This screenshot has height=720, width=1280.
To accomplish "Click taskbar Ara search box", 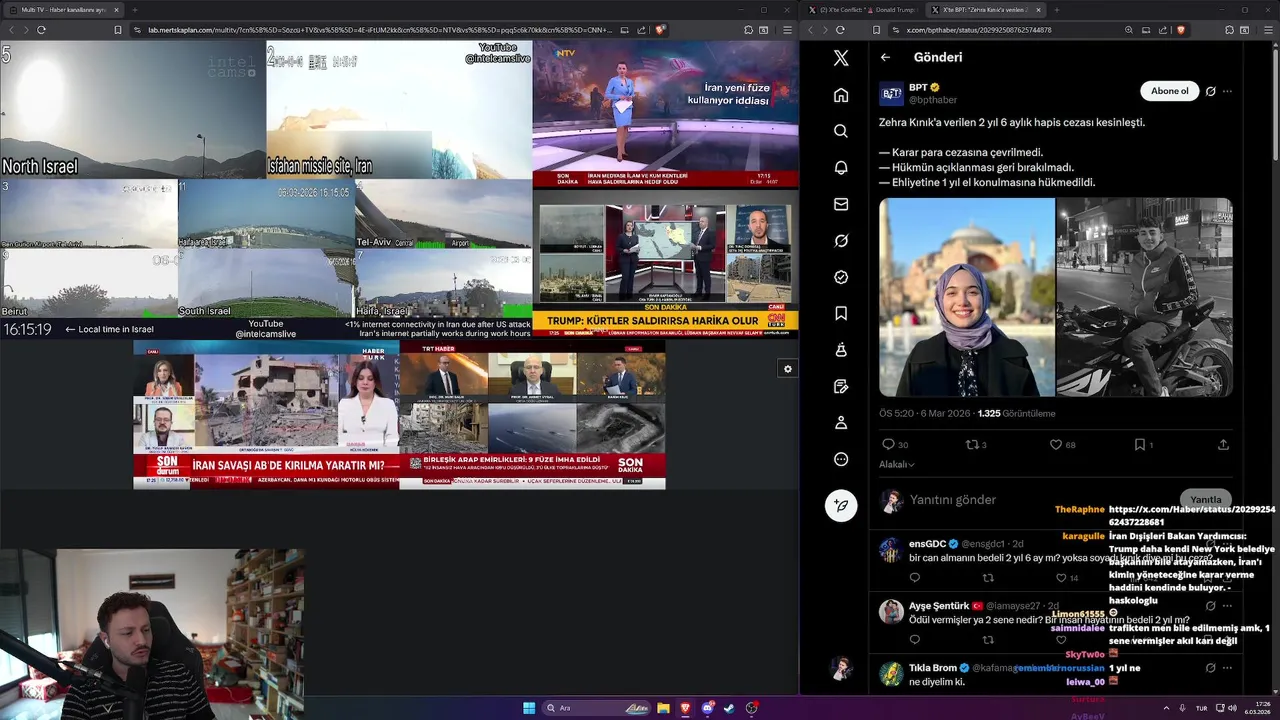I will tap(597, 708).
